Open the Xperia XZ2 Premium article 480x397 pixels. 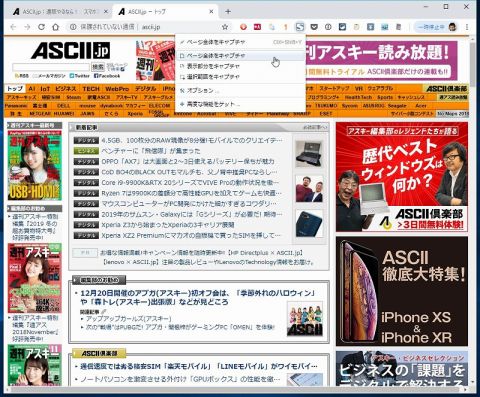pos(191,235)
